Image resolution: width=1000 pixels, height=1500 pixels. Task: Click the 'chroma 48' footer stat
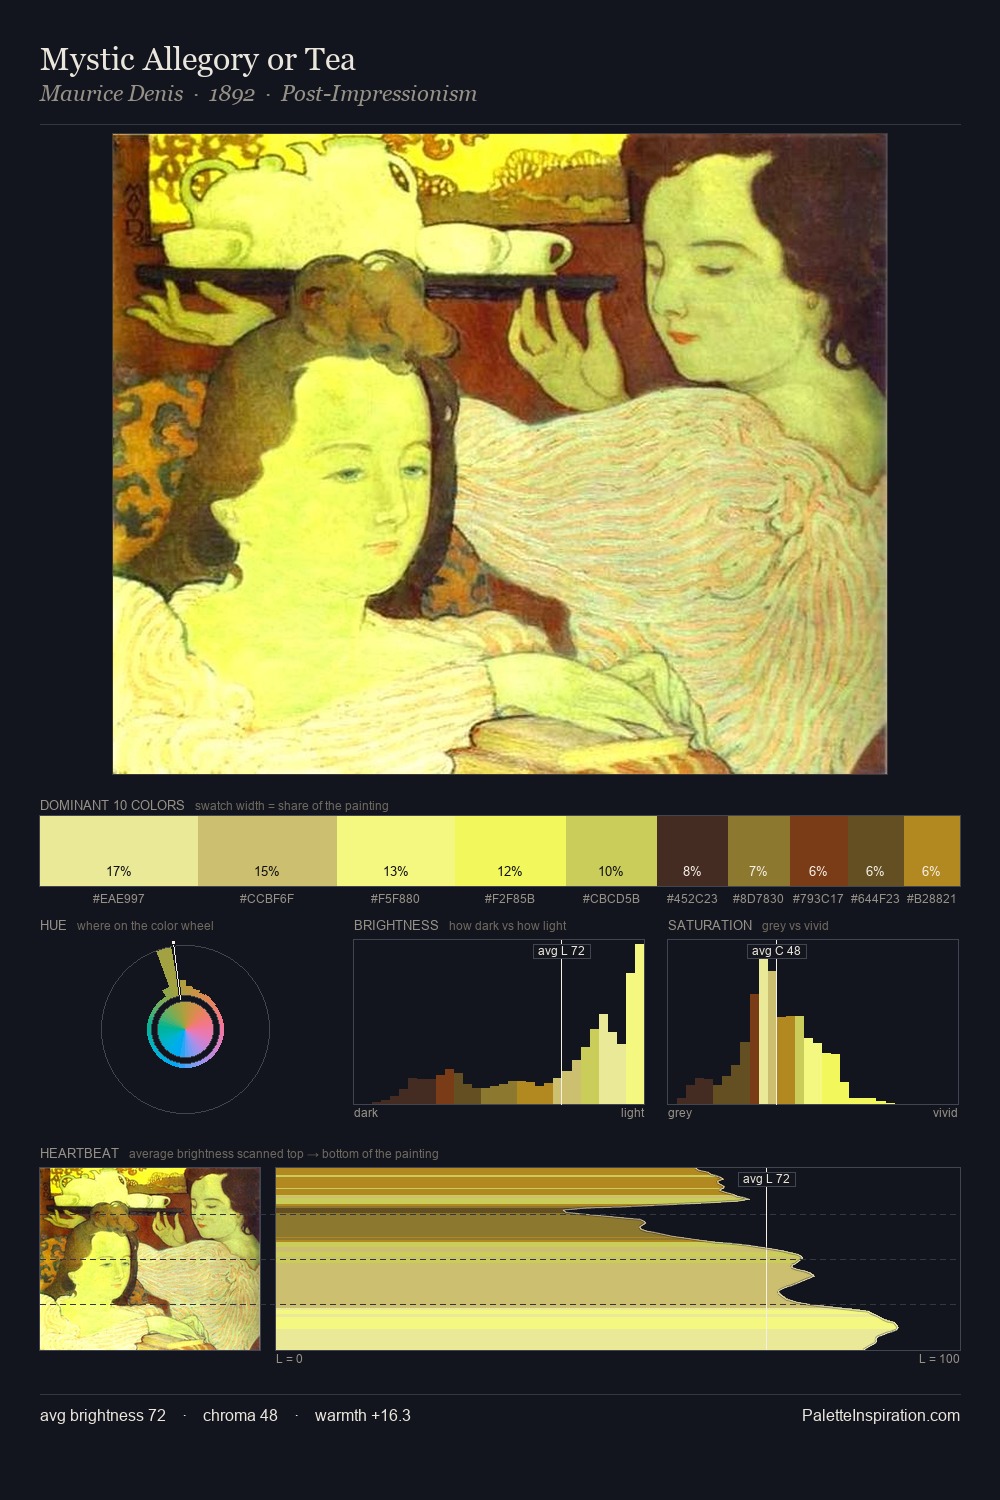240,1415
